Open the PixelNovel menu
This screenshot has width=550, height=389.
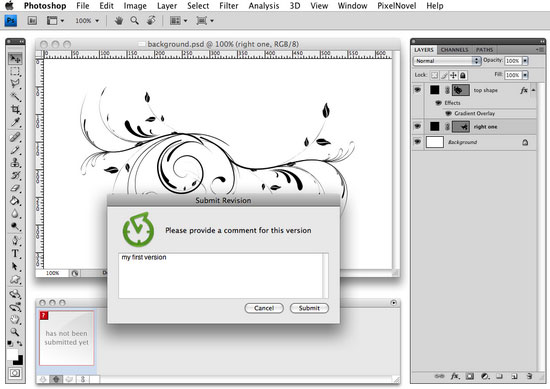pyautogui.click(x=397, y=6)
